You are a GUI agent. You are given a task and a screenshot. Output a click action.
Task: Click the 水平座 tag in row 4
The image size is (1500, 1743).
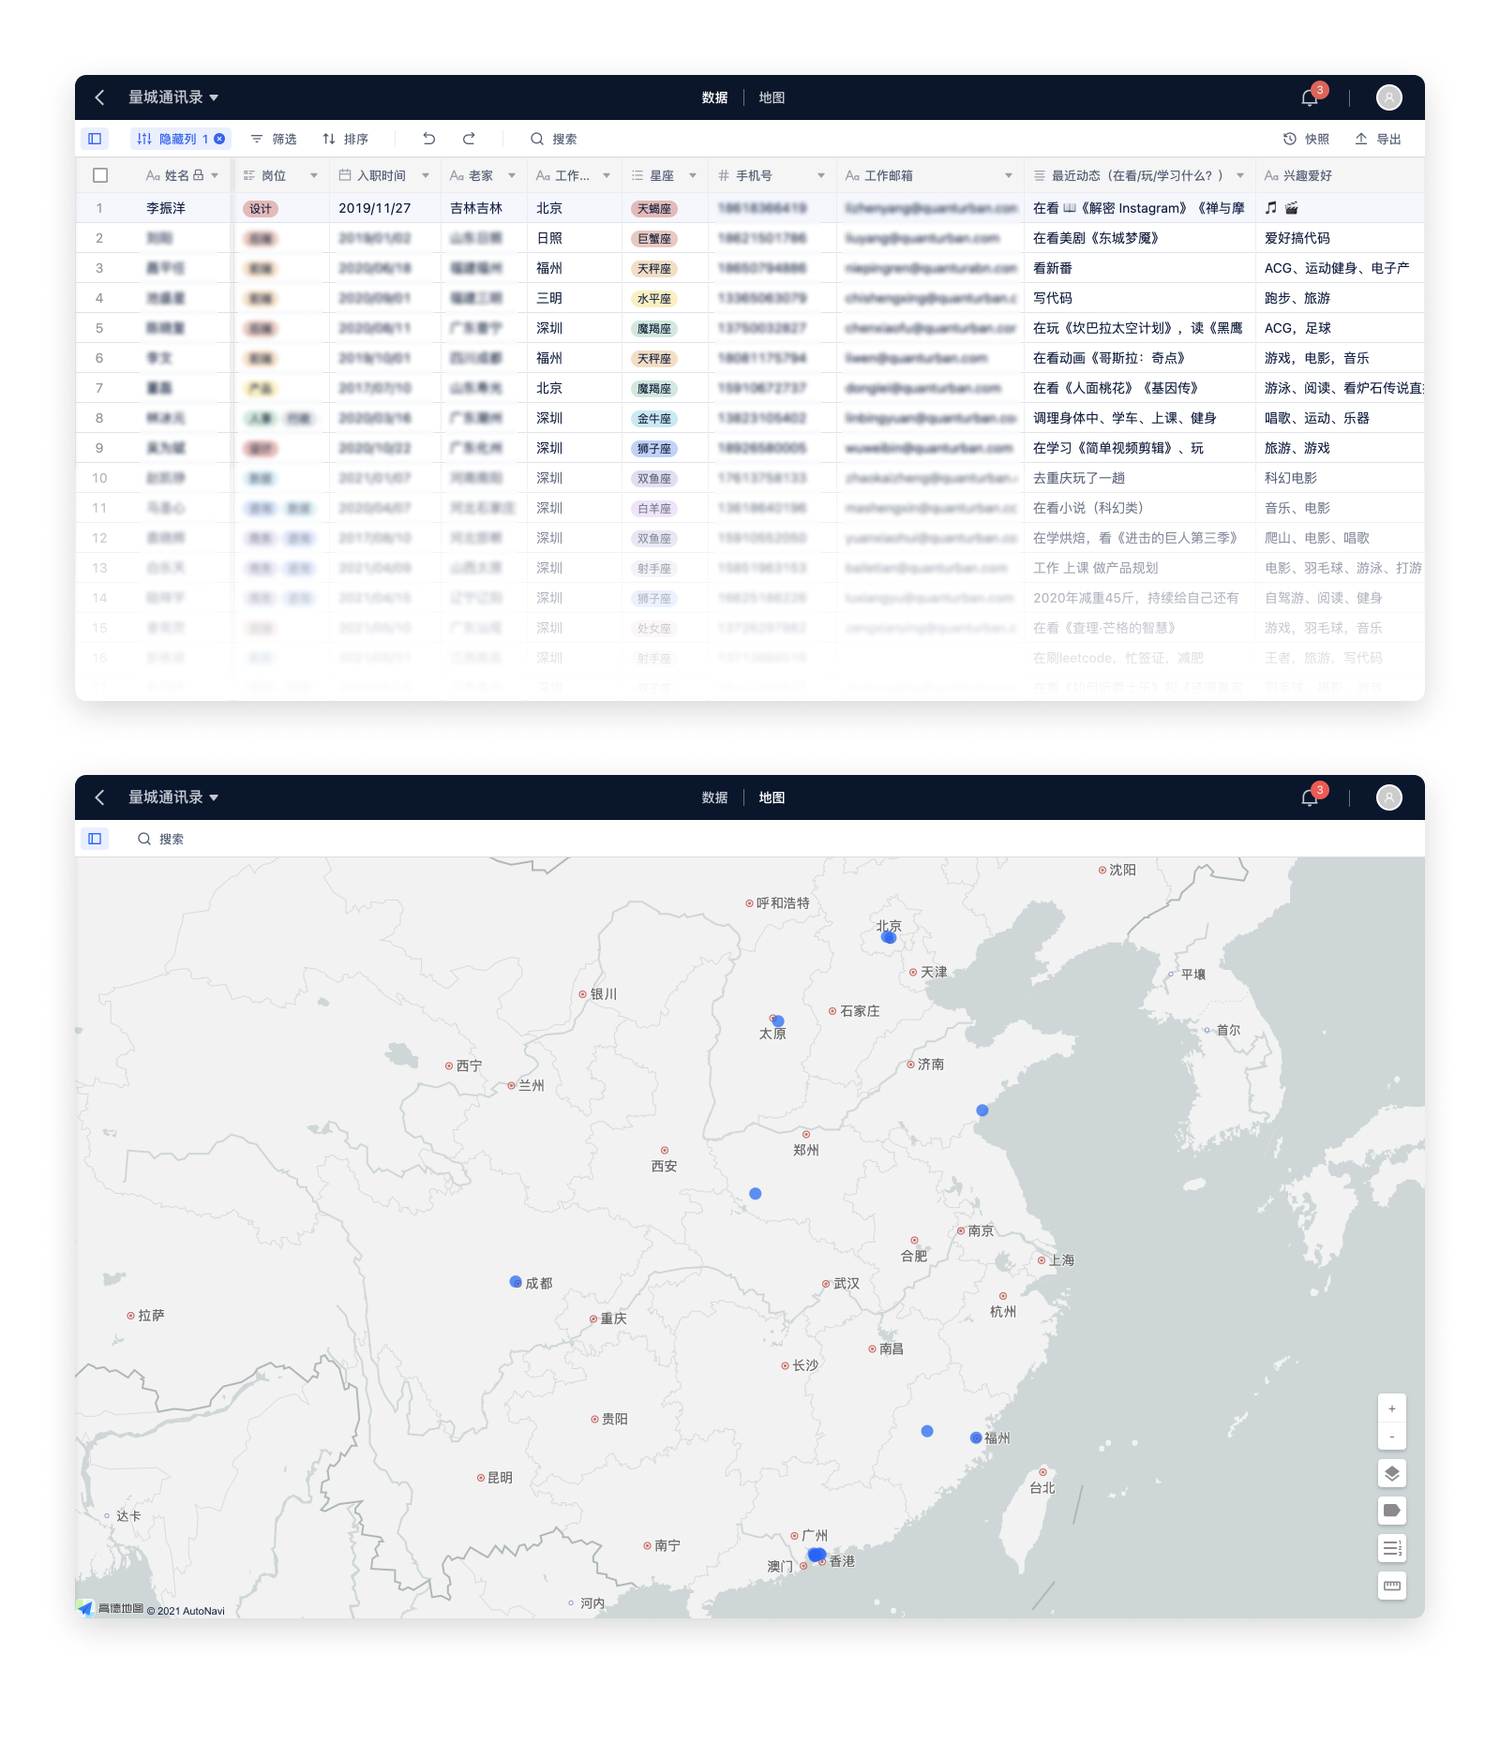[x=654, y=298]
